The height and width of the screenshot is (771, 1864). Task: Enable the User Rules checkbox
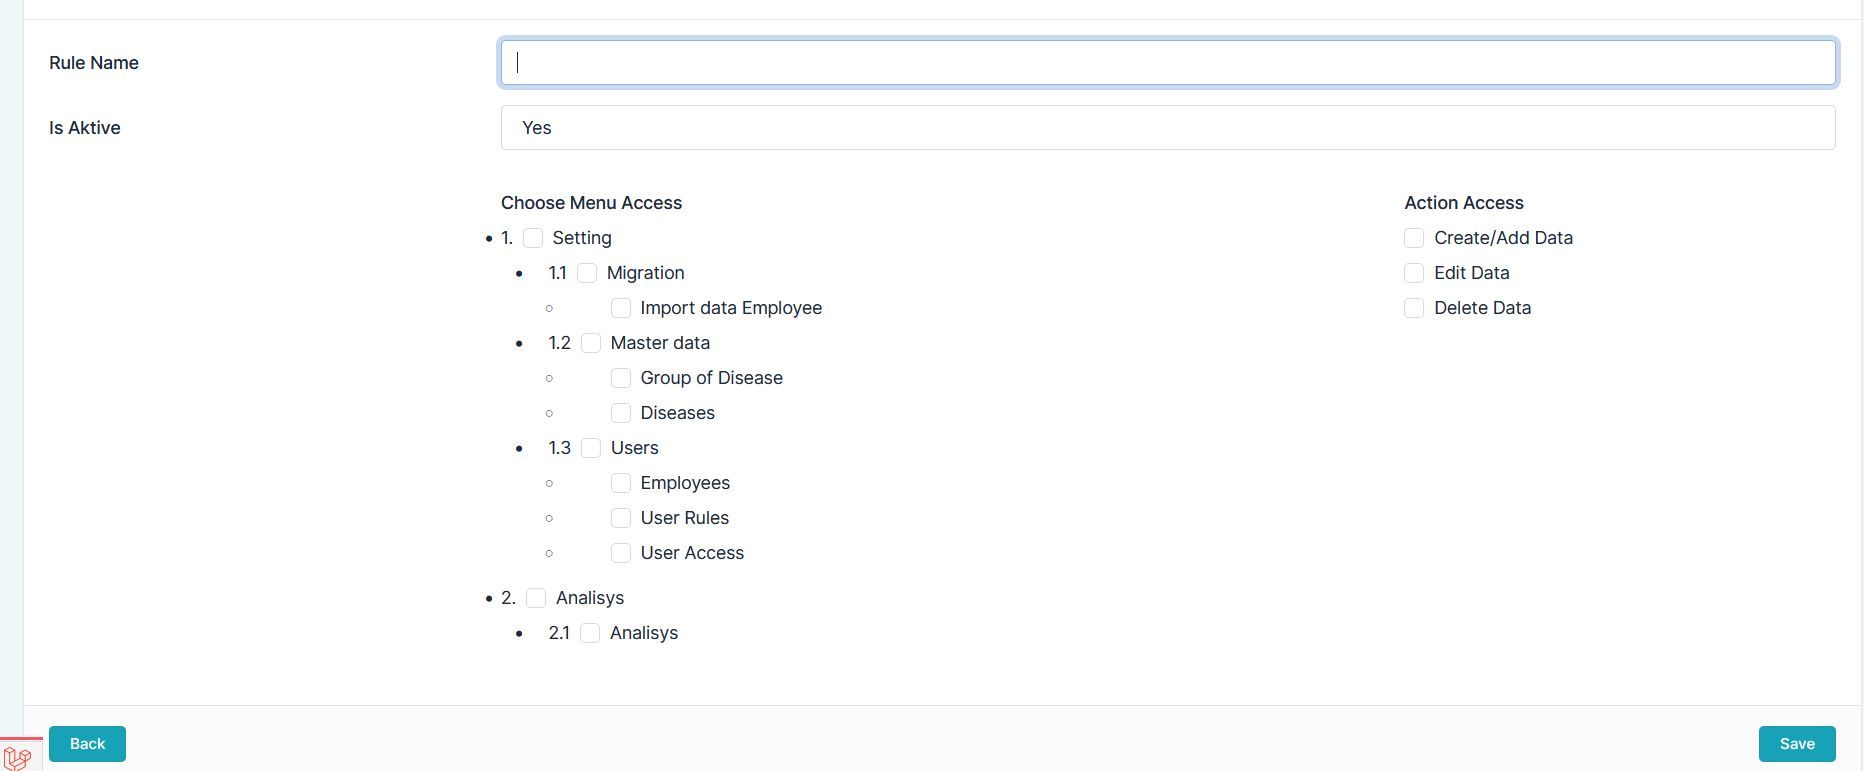[x=621, y=518]
